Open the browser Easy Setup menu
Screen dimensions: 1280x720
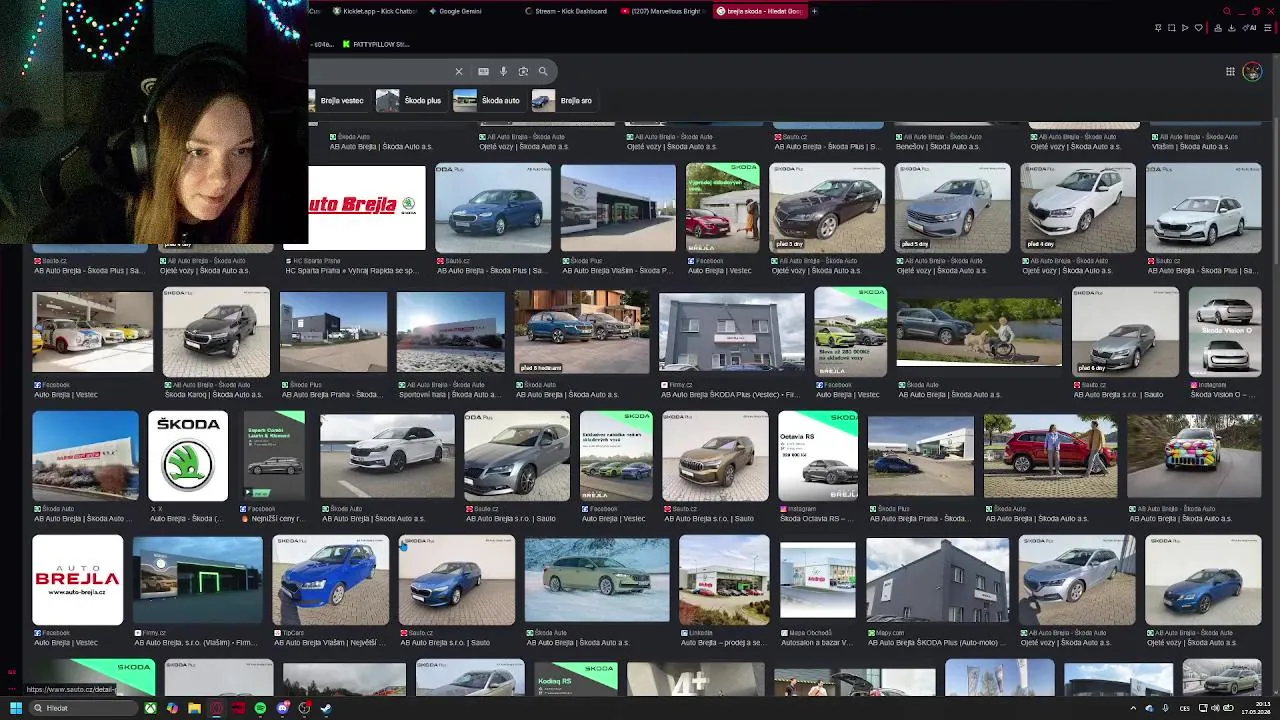pos(1269,28)
